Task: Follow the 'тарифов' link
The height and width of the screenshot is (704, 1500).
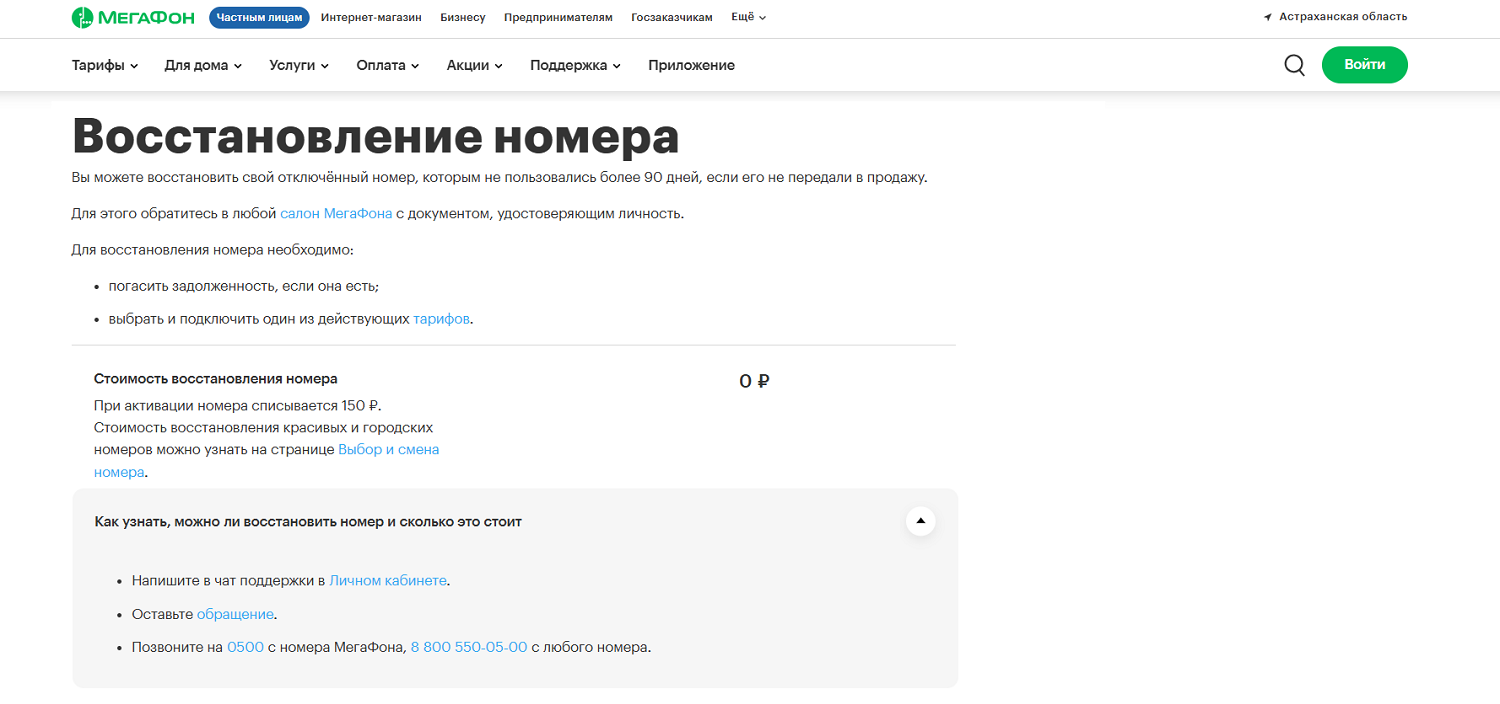Action: (x=441, y=319)
